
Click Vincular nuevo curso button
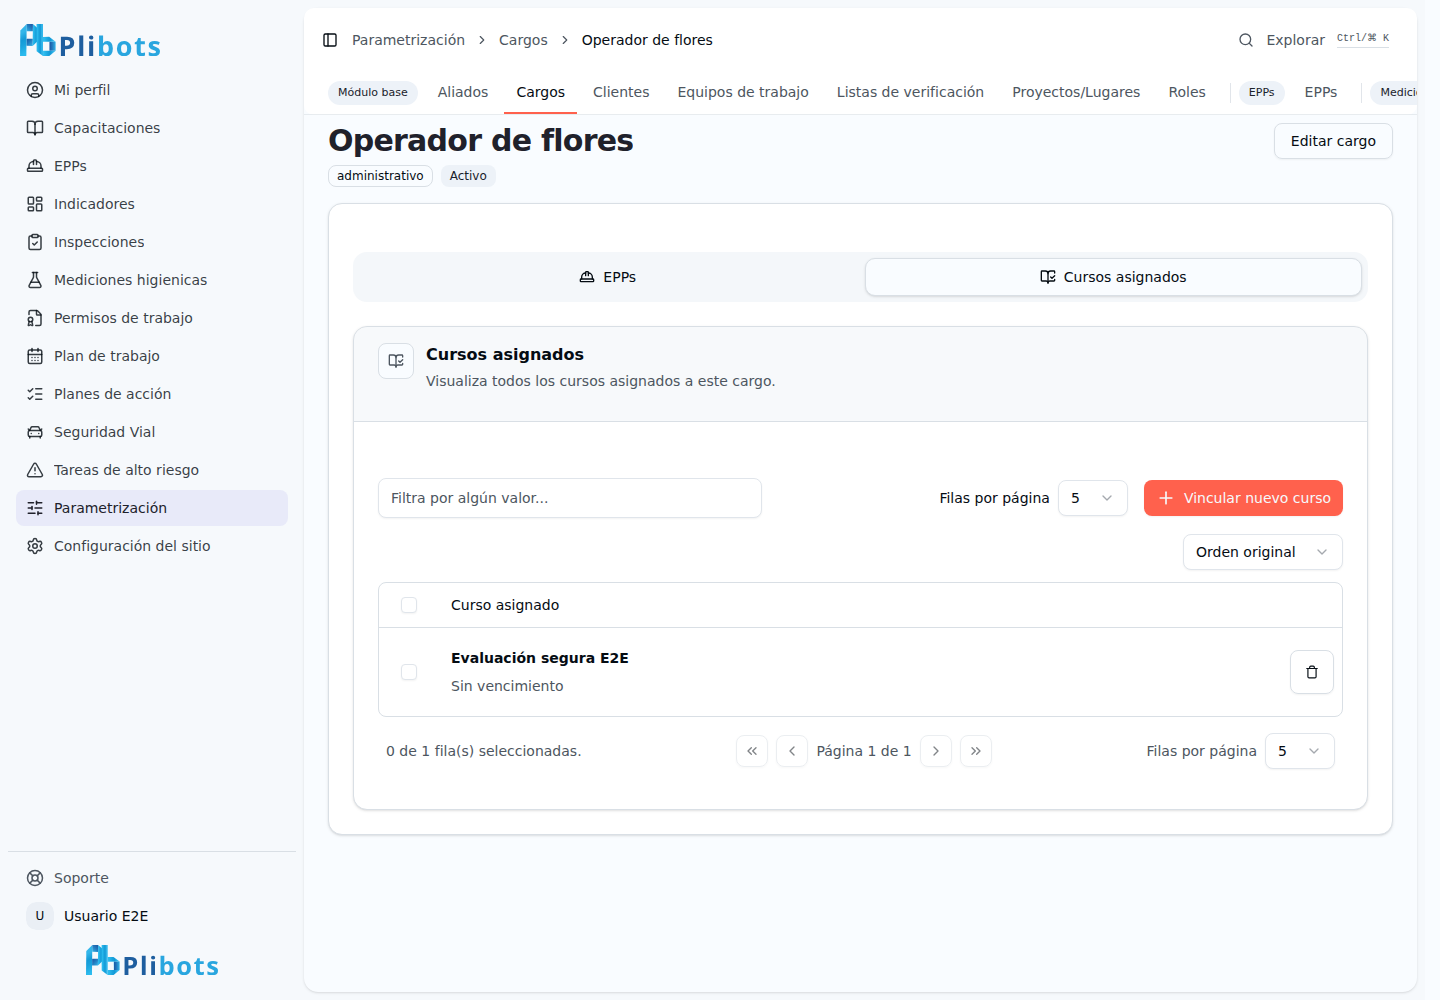click(x=1243, y=498)
